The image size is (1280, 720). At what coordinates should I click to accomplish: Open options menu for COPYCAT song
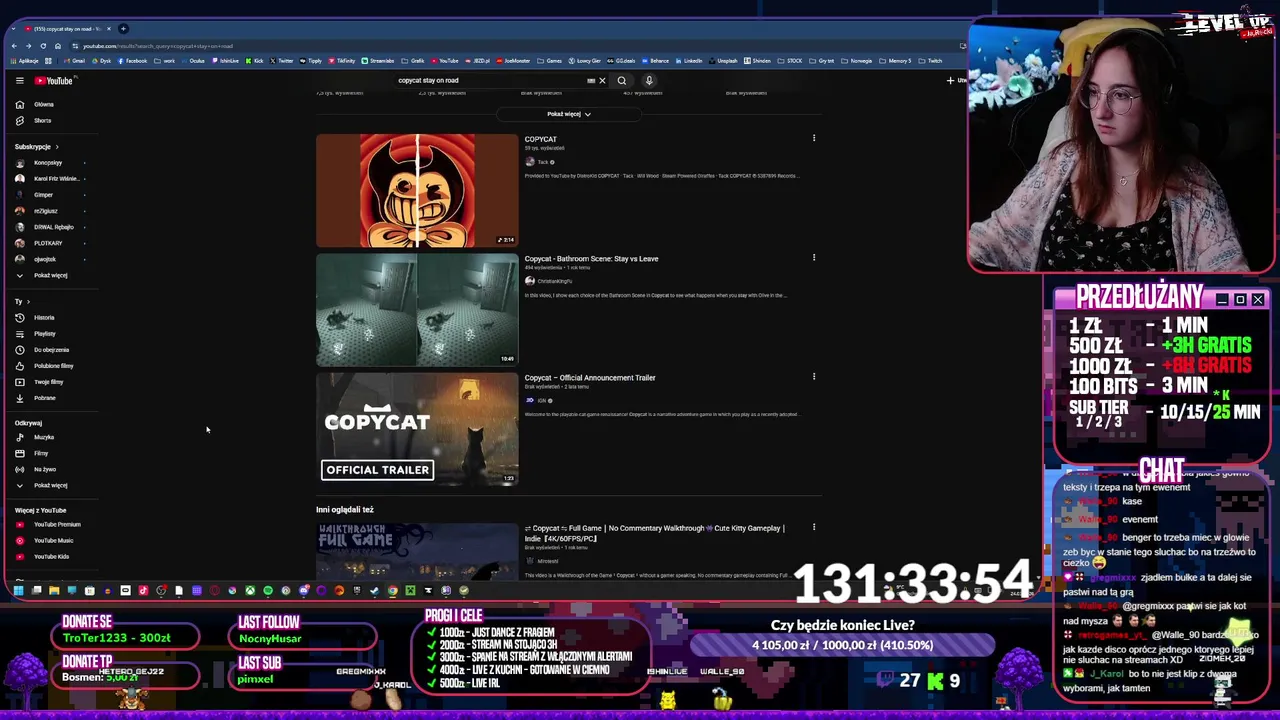point(814,138)
